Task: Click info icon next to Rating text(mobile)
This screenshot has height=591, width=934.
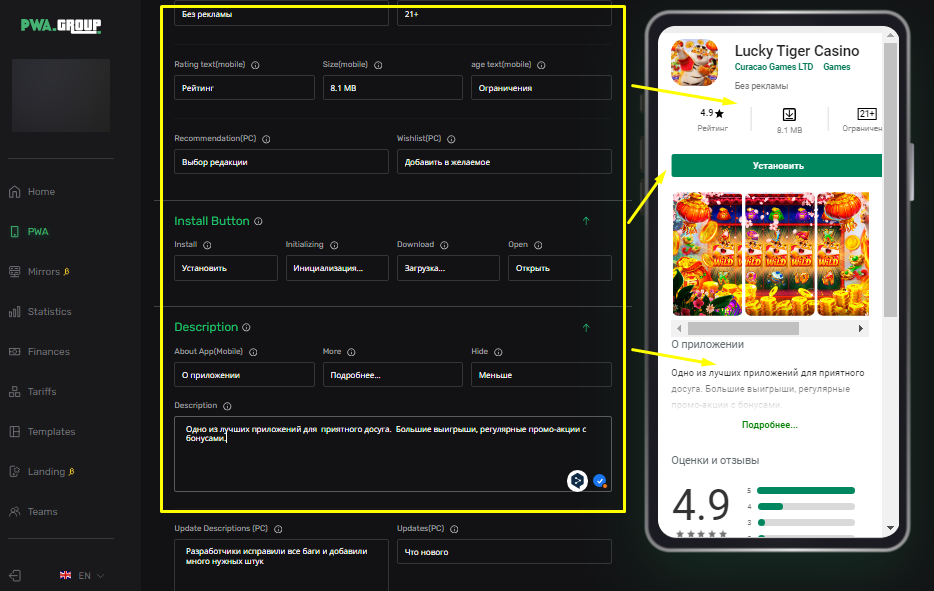Action: (x=255, y=65)
